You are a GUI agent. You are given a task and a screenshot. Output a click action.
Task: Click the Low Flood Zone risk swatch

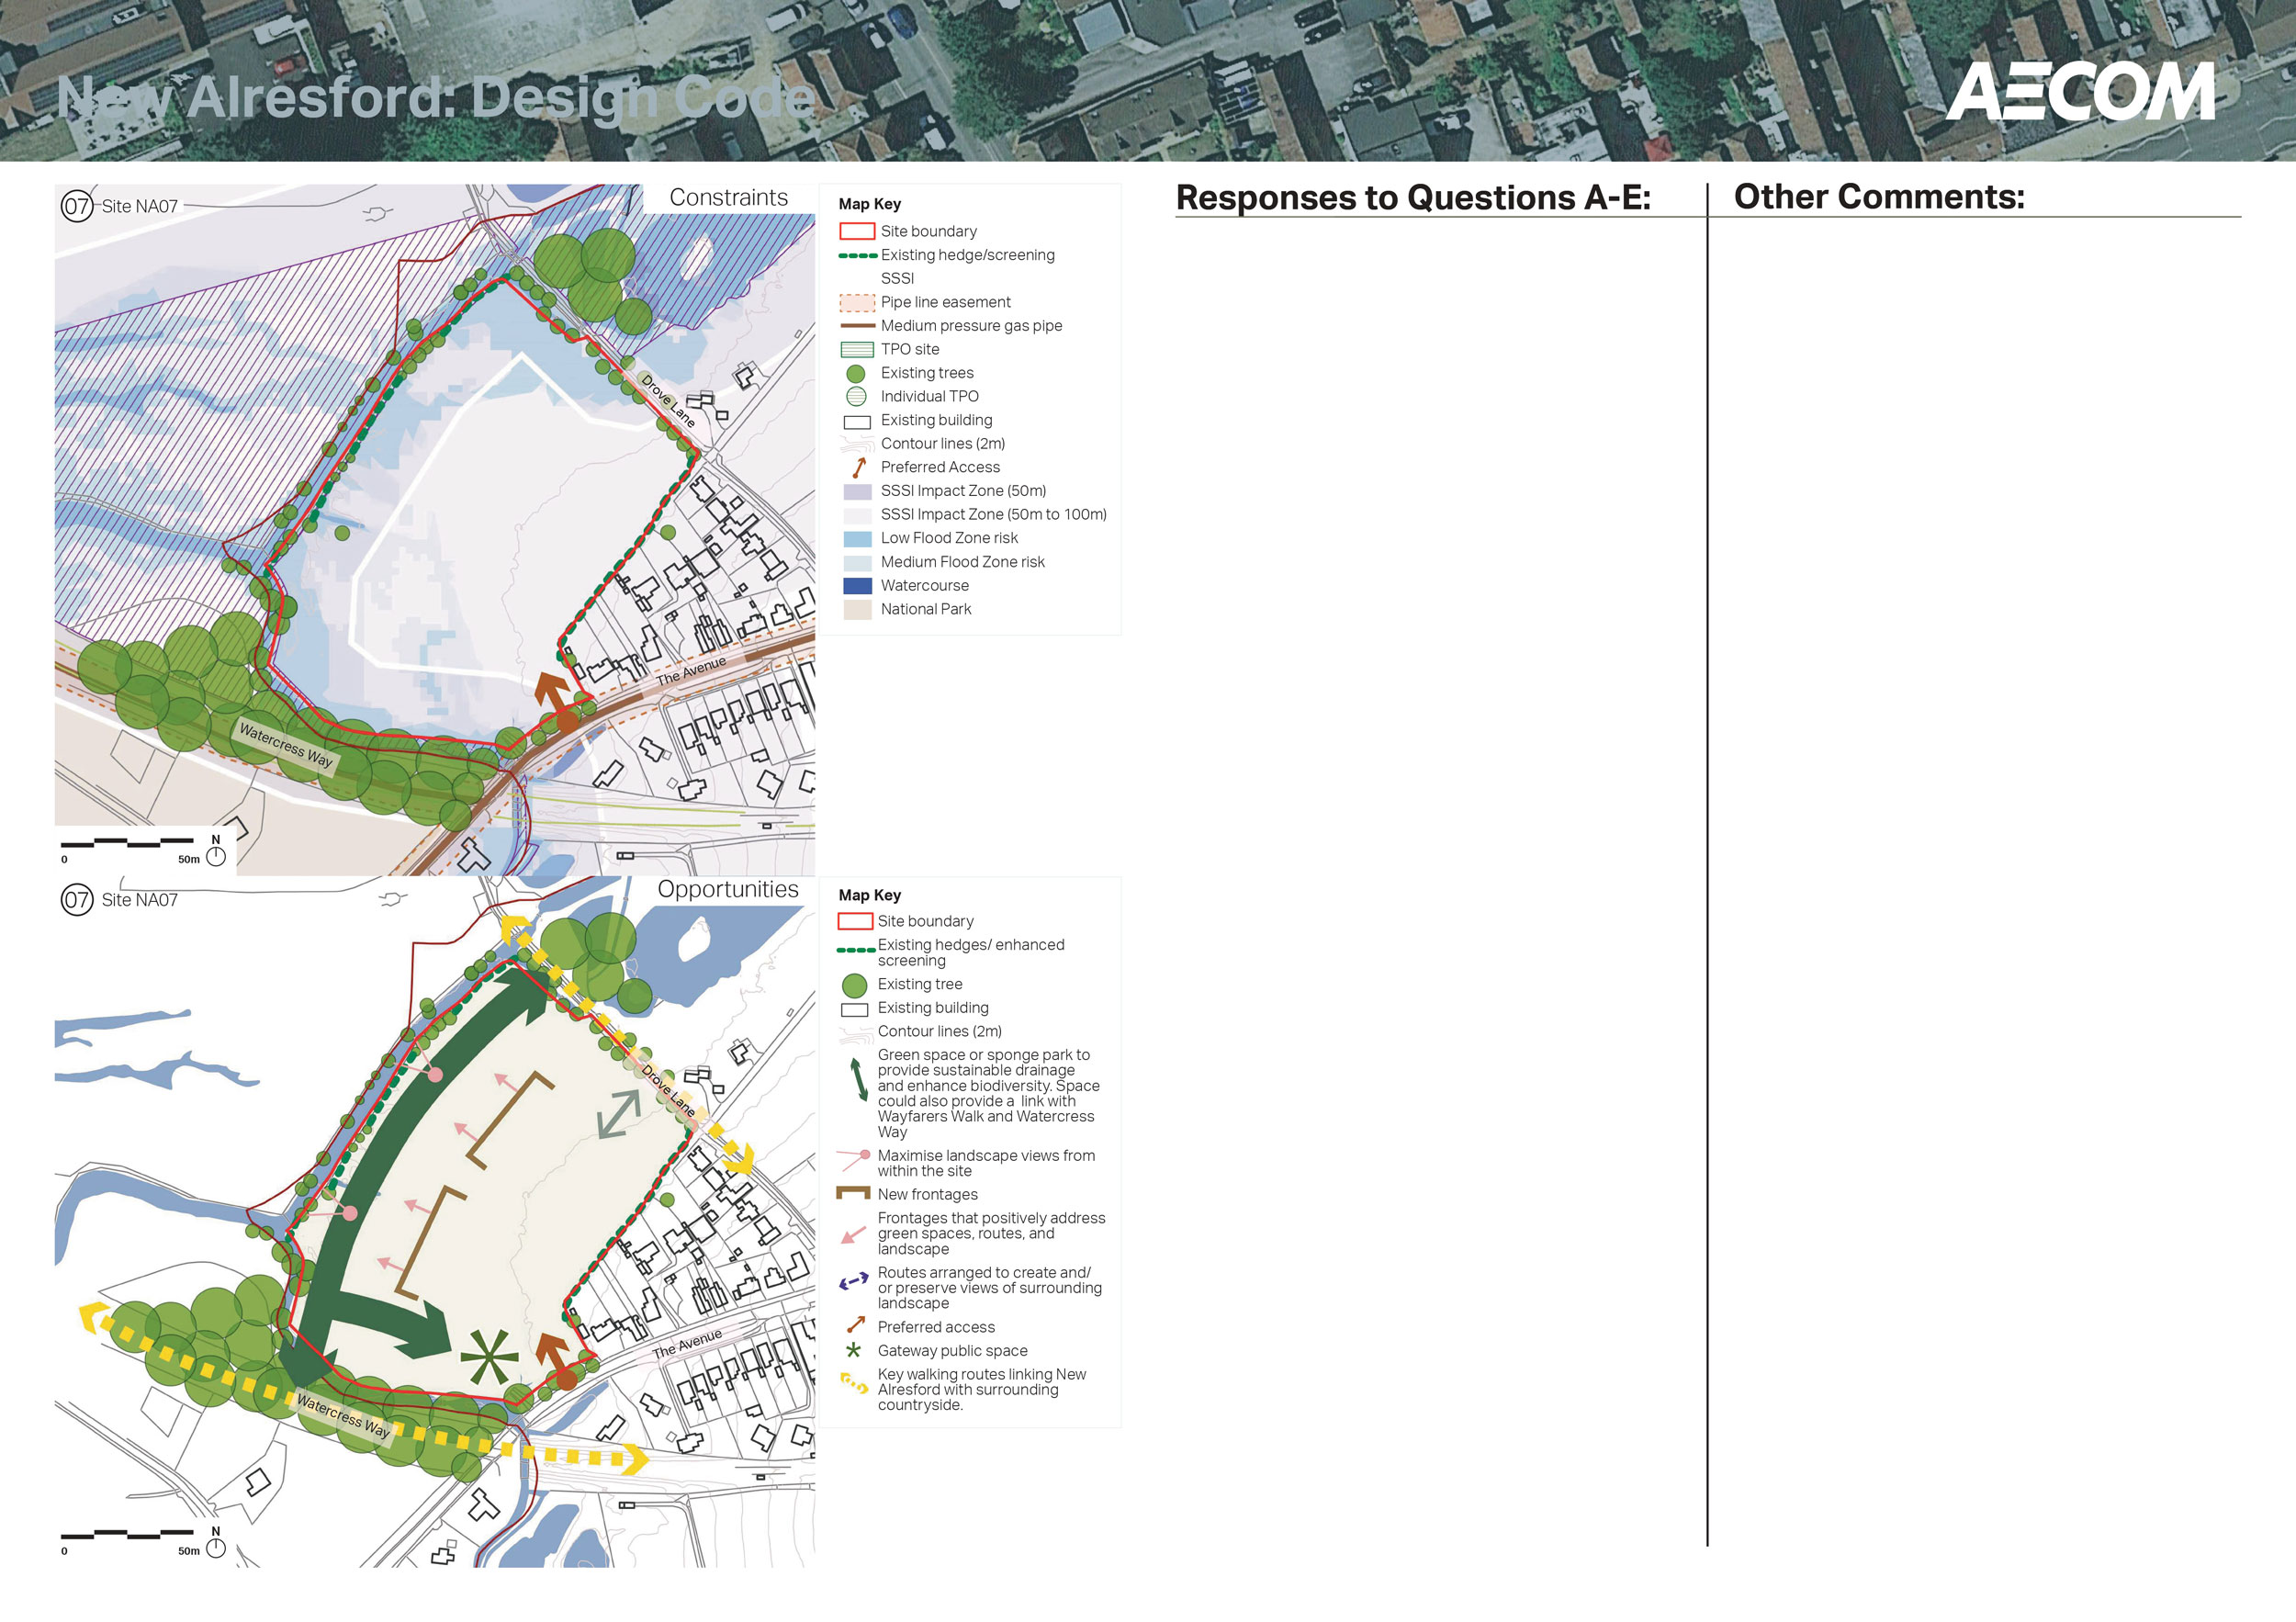(x=857, y=539)
